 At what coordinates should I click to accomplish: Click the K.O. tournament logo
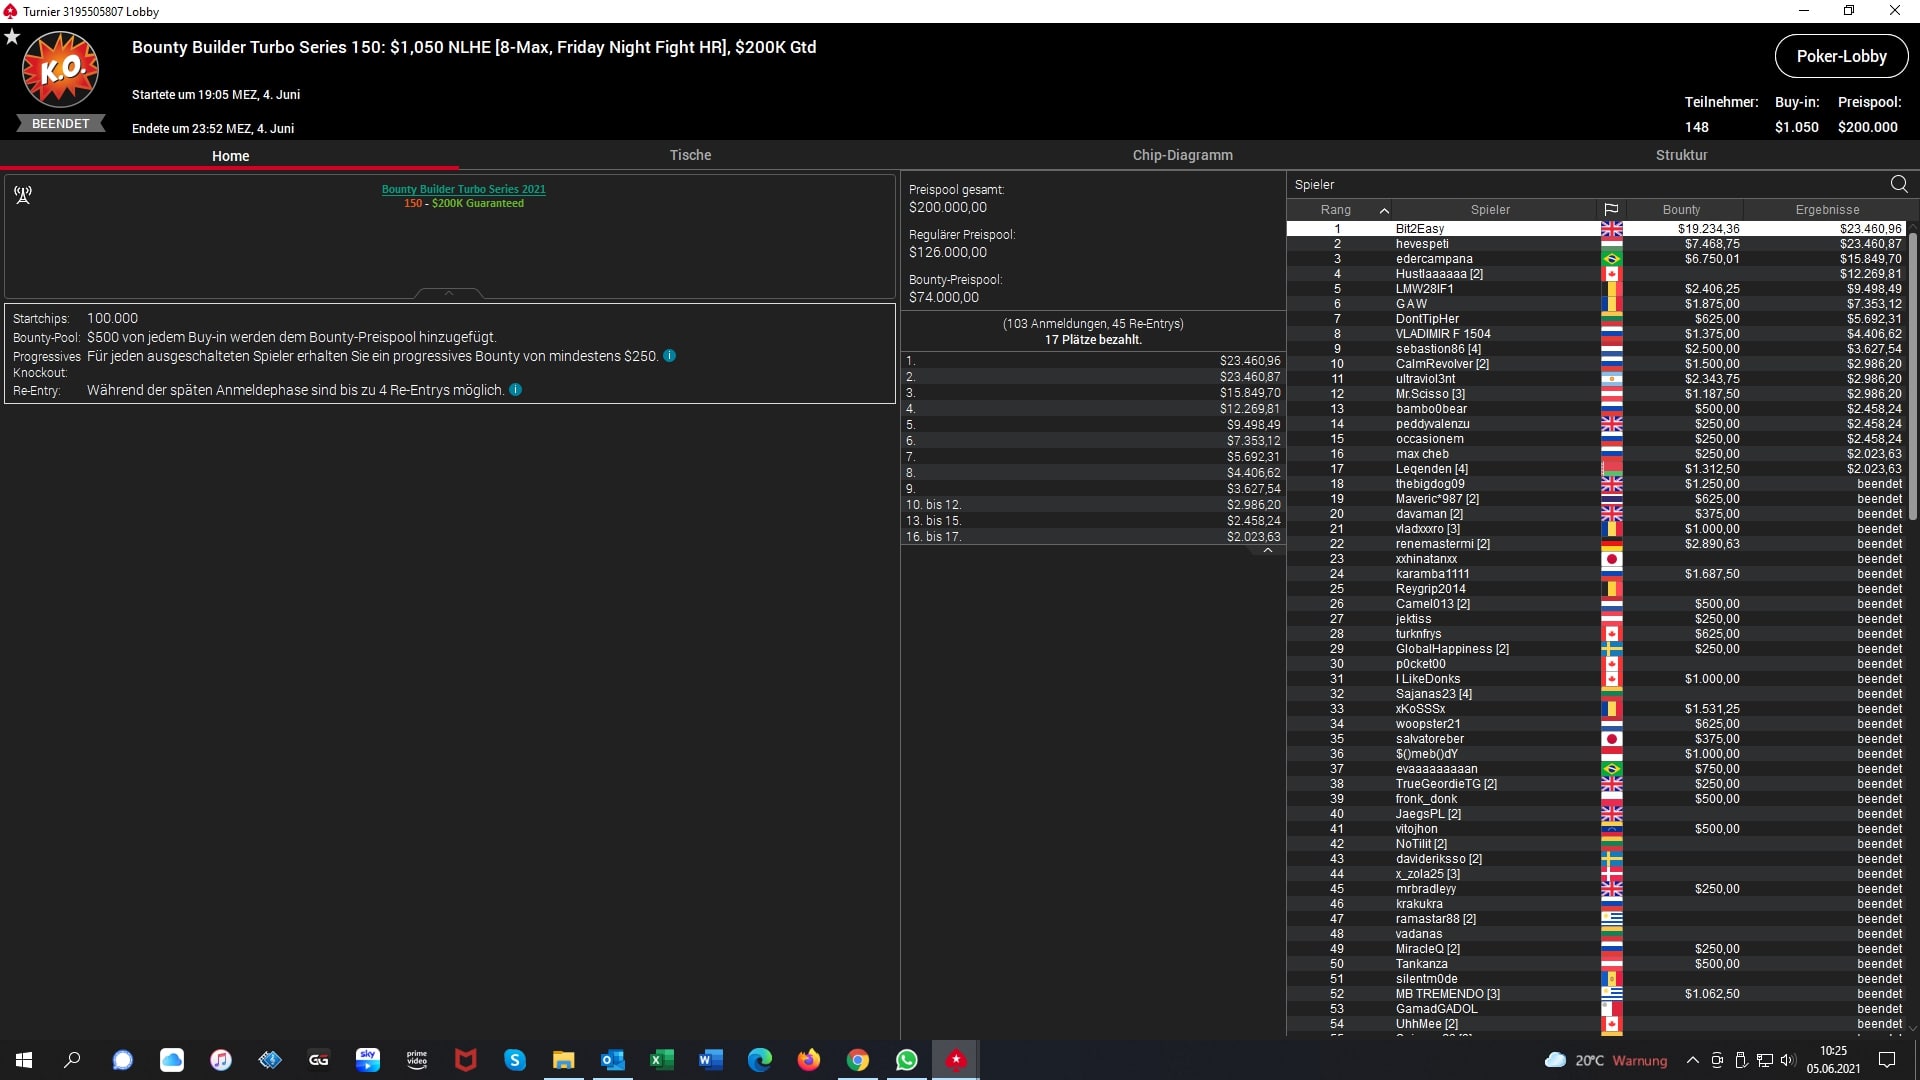pyautogui.click(x=61, y=70)
